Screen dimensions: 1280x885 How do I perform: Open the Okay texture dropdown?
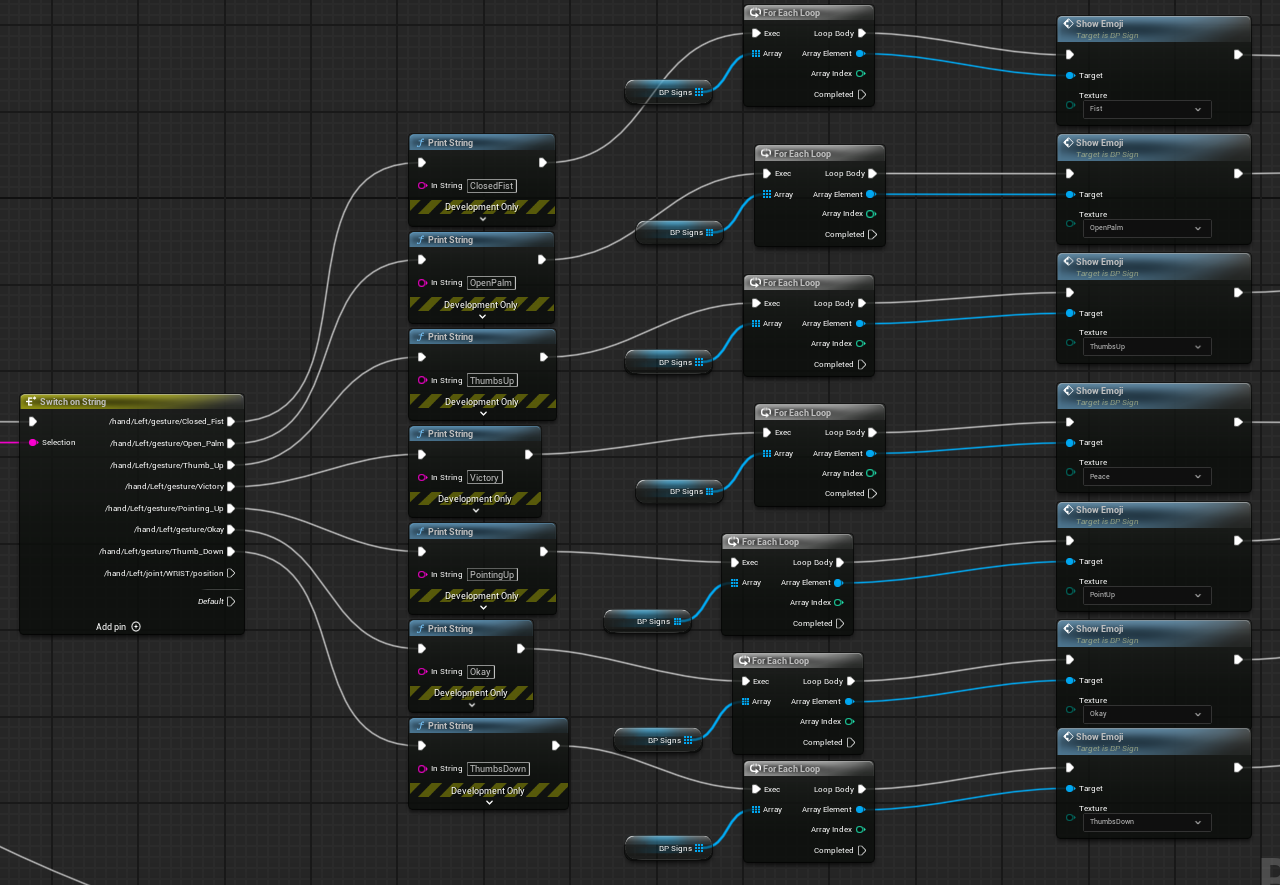(1146, 714)
